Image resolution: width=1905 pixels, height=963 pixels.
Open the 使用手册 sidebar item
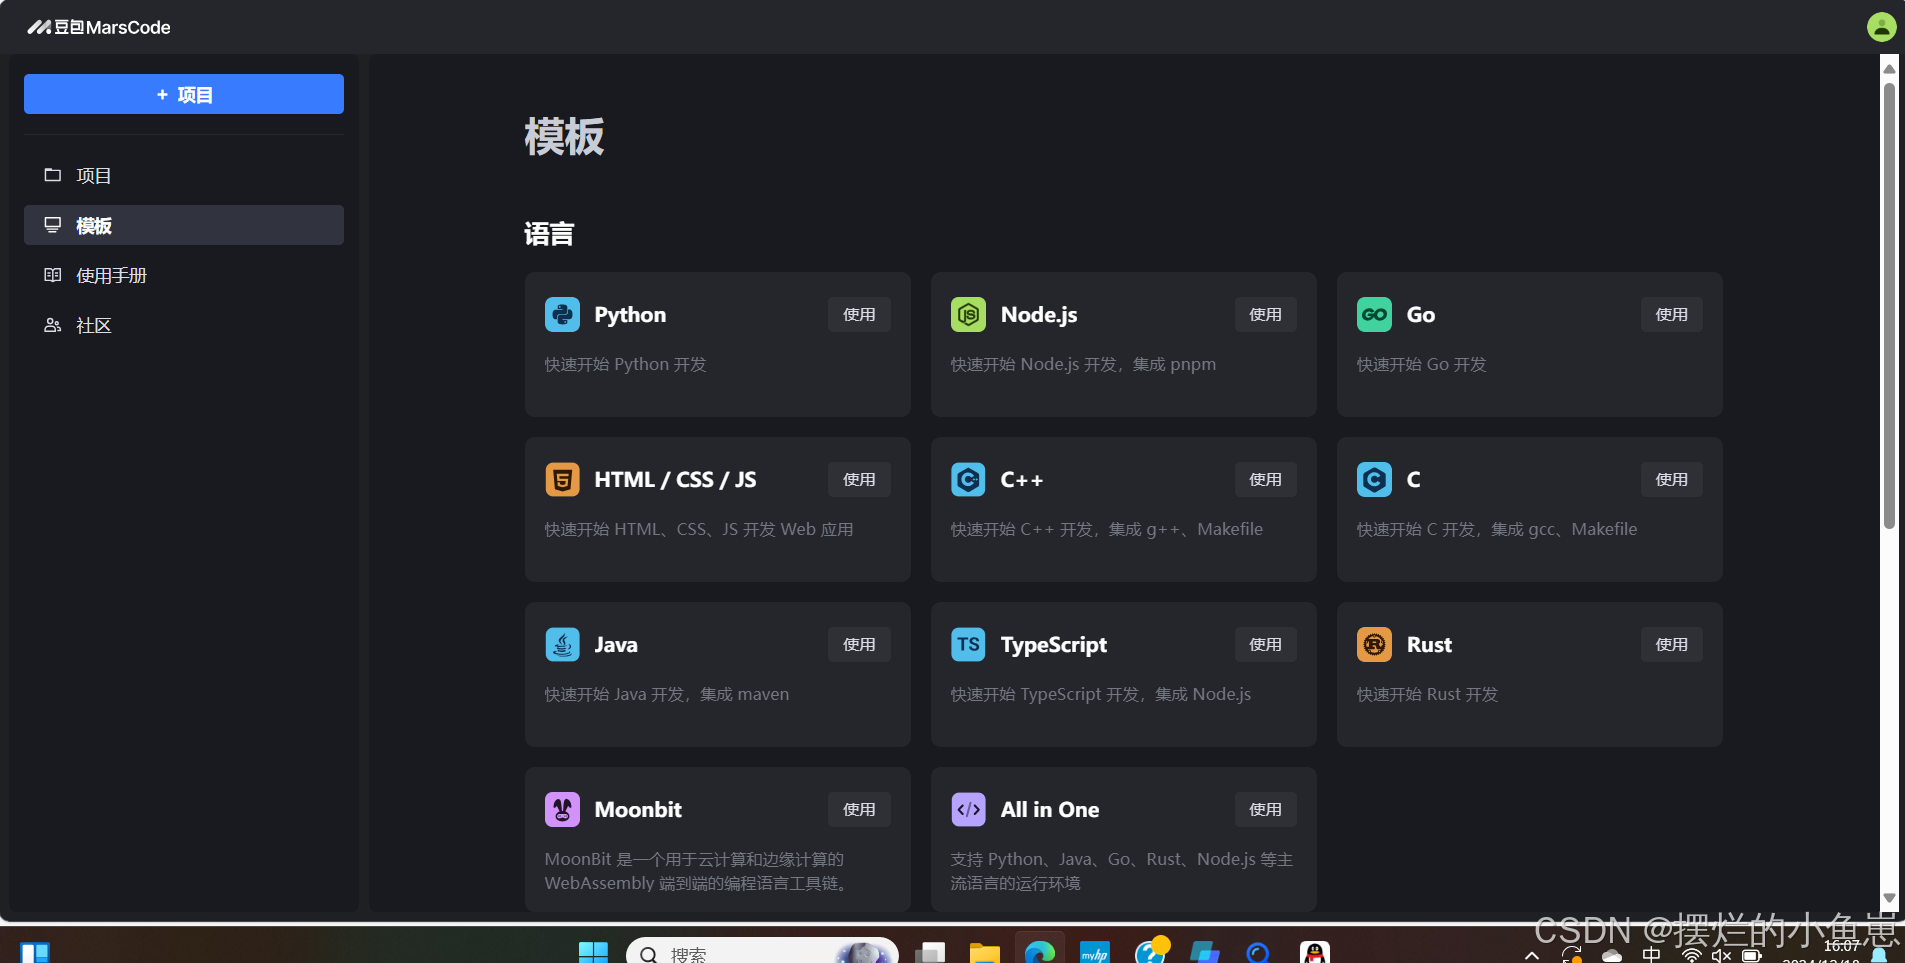pos(184,276)
